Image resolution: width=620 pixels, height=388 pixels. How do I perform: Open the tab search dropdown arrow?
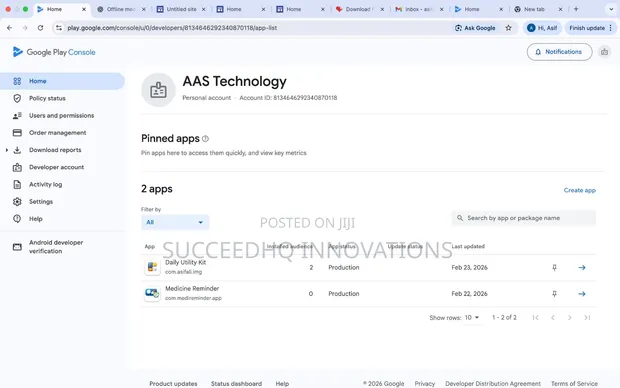[x=611, y=9]
